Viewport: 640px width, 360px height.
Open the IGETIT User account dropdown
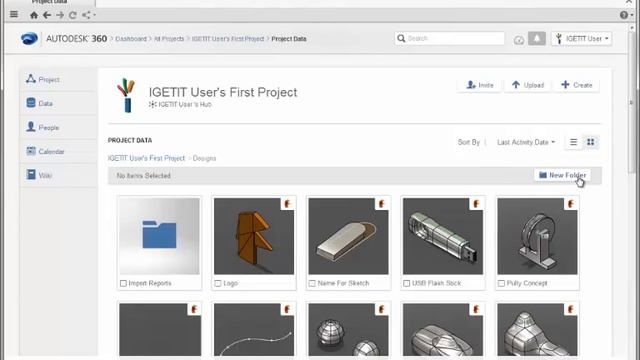coord(582,39)
